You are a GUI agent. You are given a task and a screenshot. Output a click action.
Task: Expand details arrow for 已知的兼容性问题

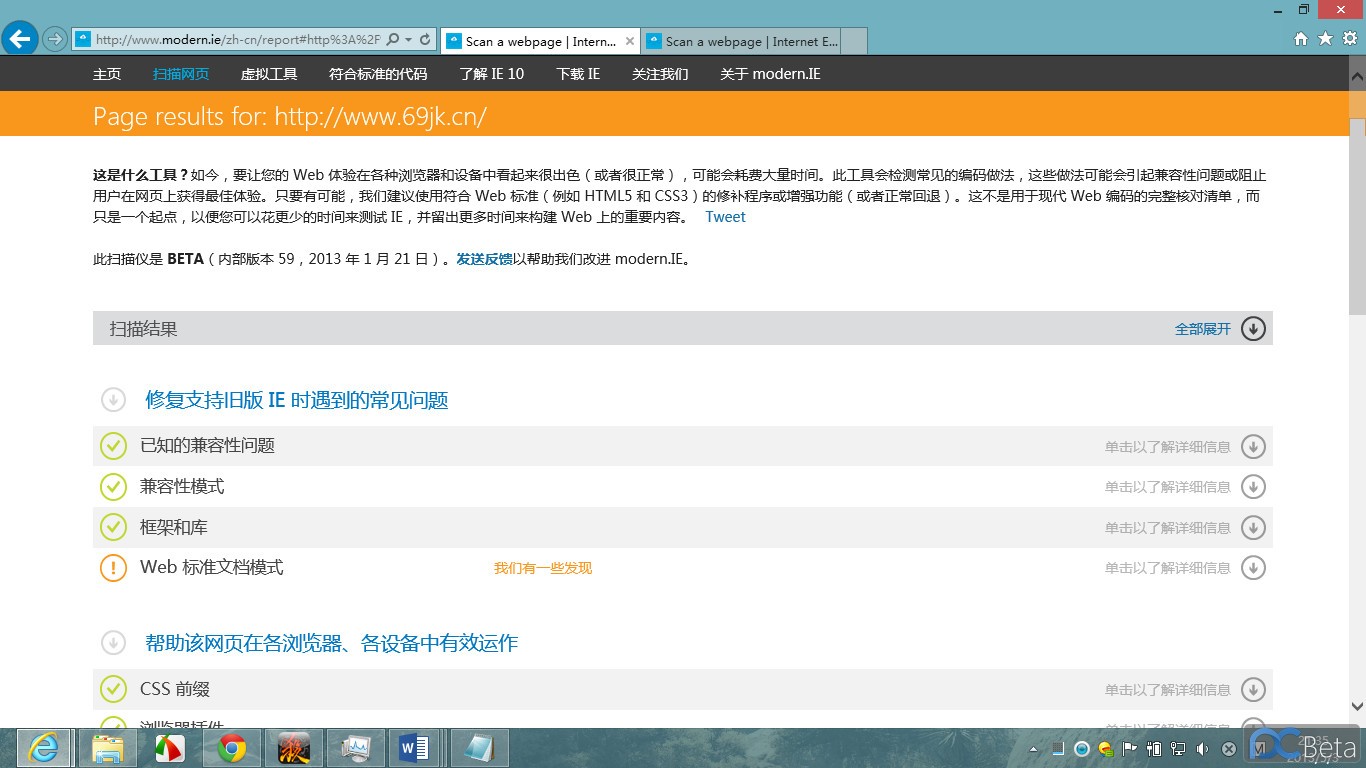tap(1253, 446)
